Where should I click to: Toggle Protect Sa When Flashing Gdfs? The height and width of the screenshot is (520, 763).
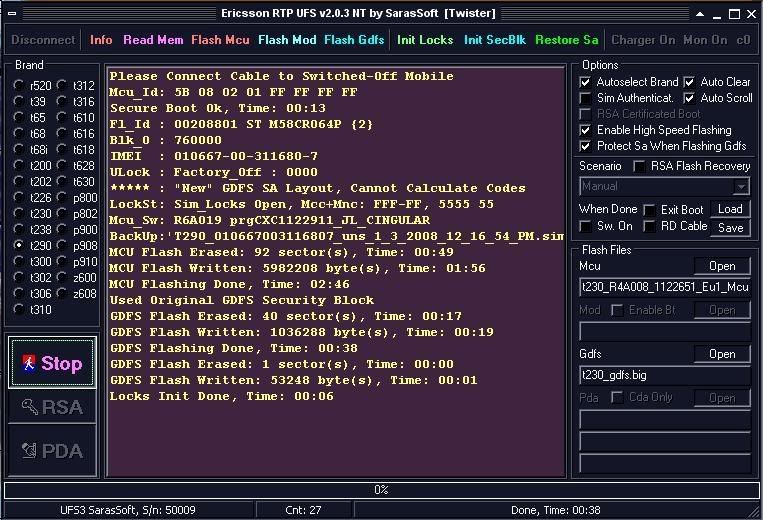click(585, 146)
